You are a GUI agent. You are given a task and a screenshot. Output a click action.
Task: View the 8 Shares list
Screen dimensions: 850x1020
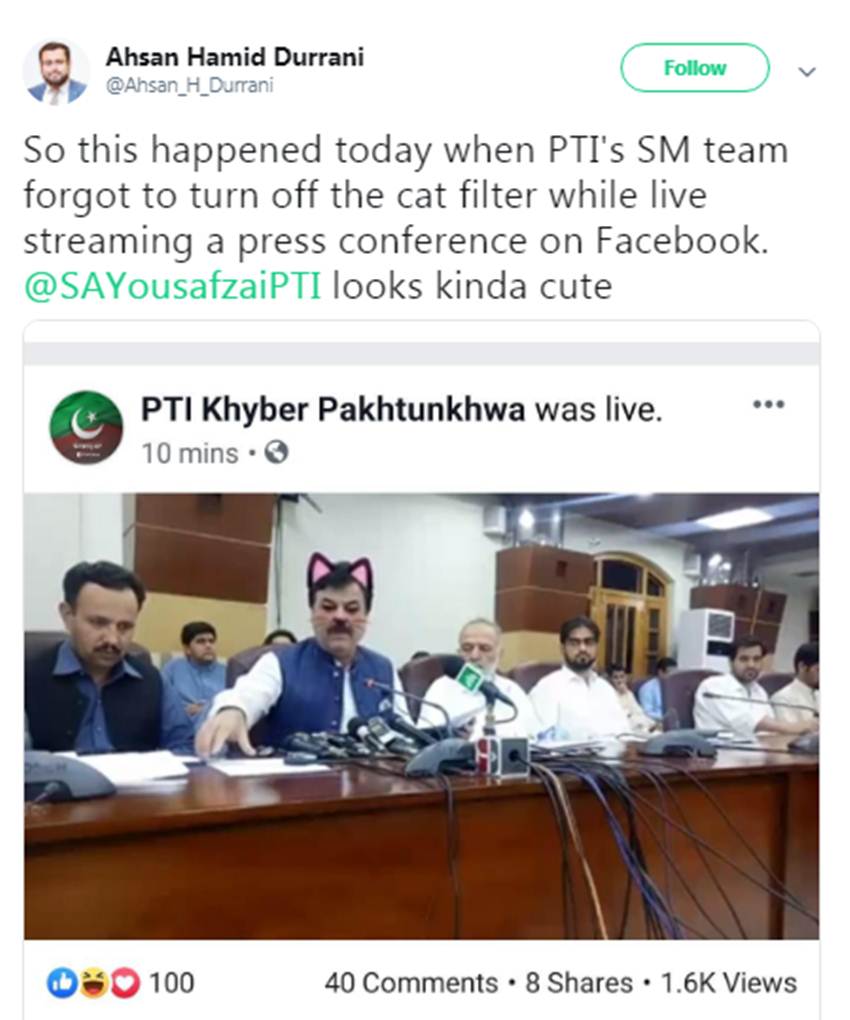click(579, 983)
